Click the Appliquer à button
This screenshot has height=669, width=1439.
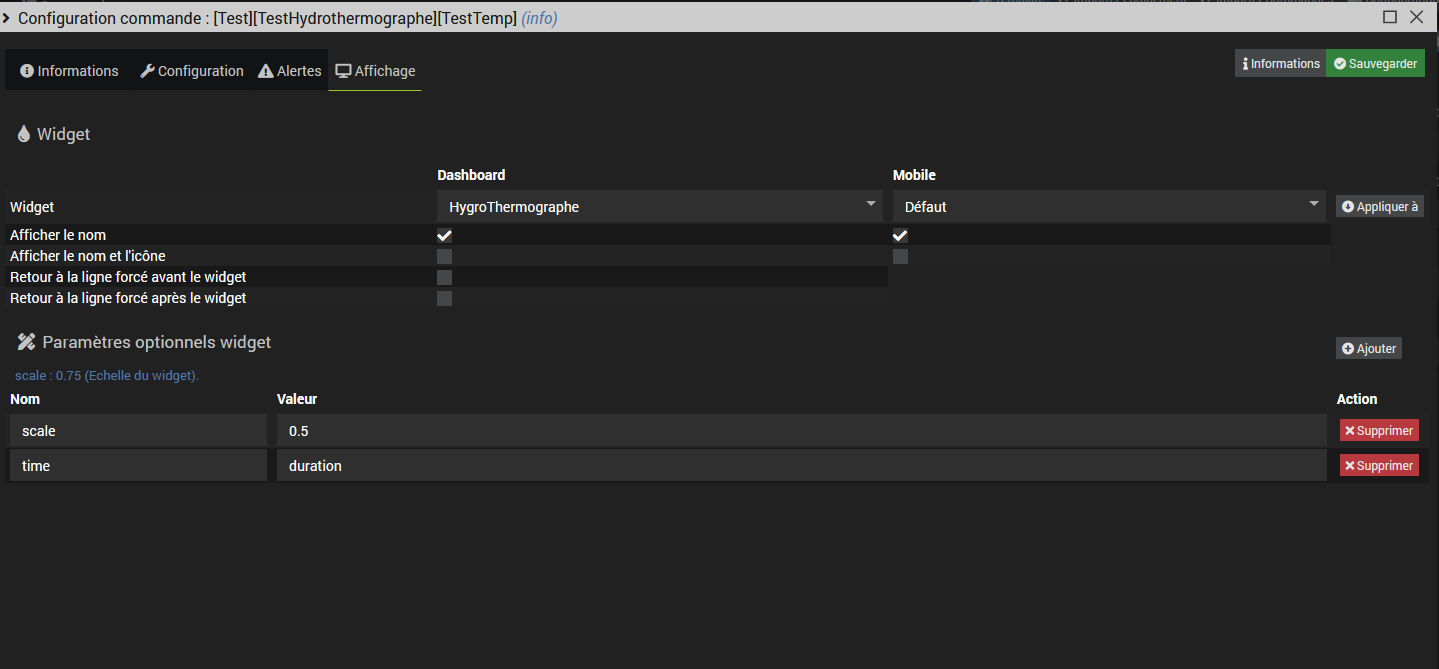point(1379,207)
